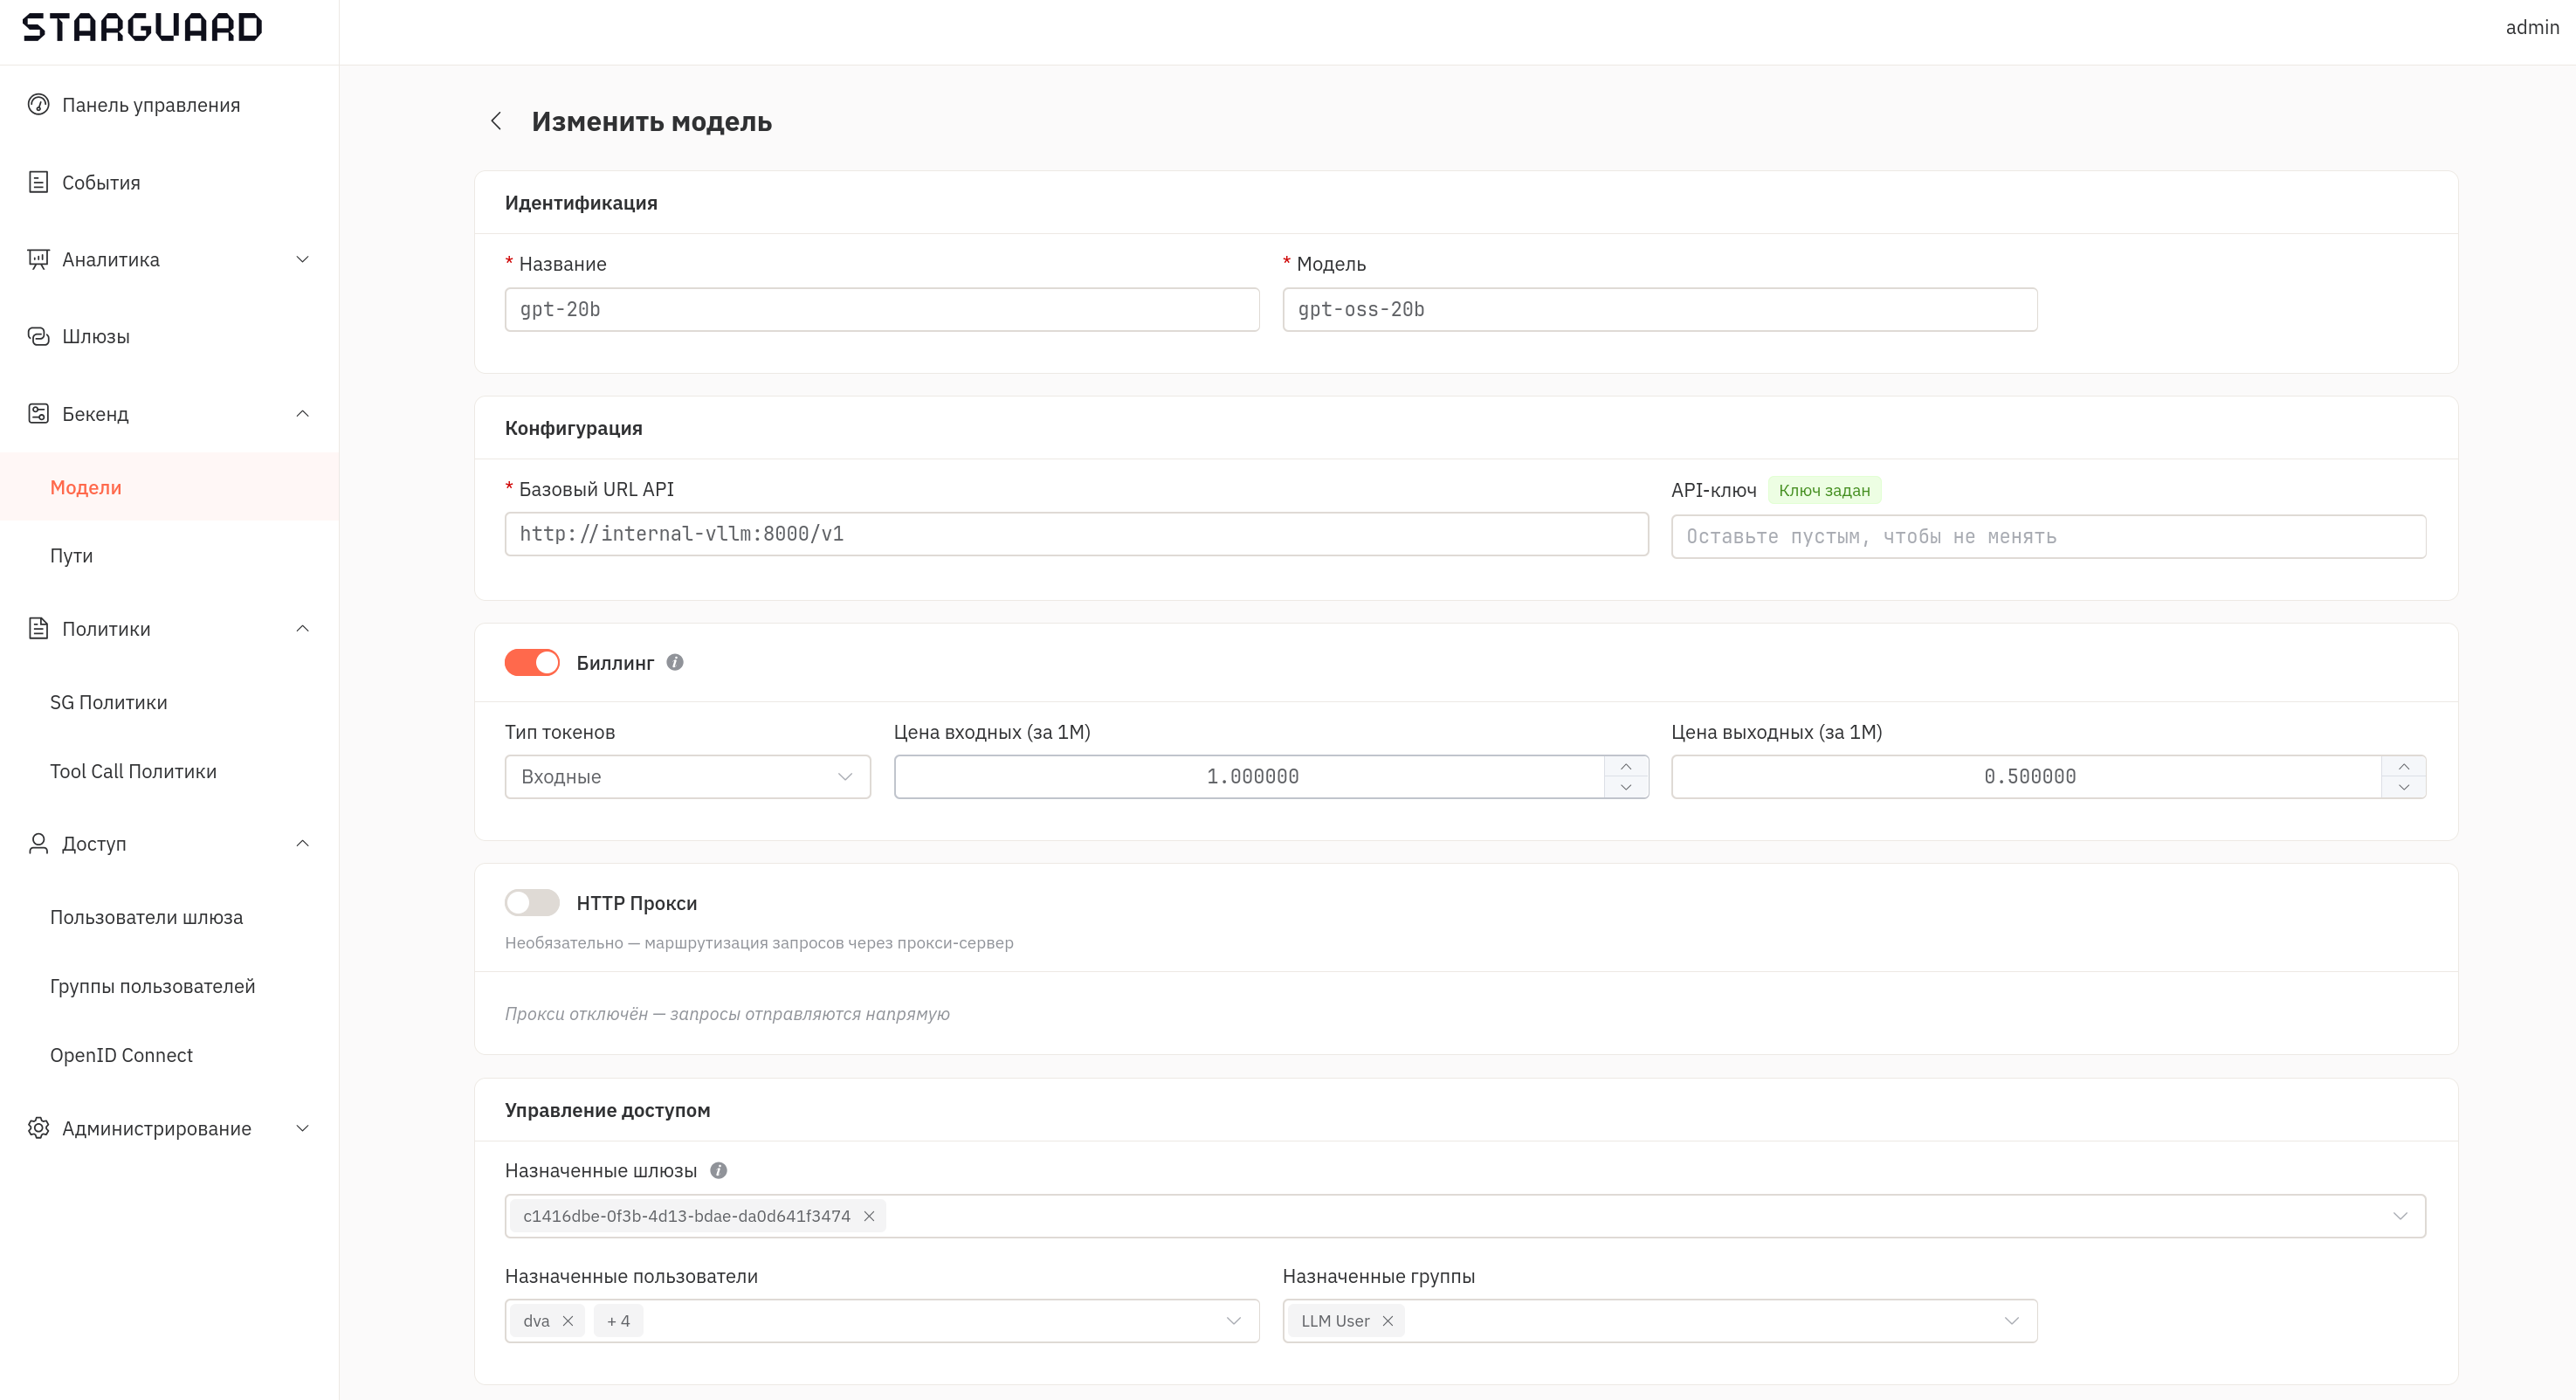This screenshot has width=2576, height=1400.
Task: Click the STARGUARD logo
Action: coord(142,27)
